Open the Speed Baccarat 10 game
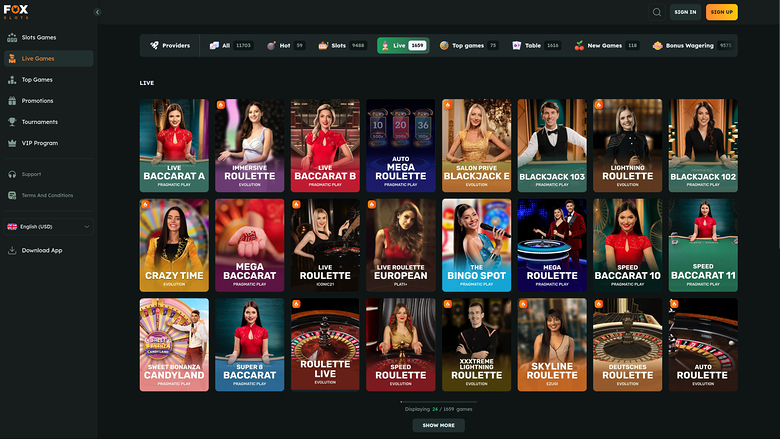Image resolution: width=780 pixels, height=439 pixels. pyautogui.click(x=628, y=245)
